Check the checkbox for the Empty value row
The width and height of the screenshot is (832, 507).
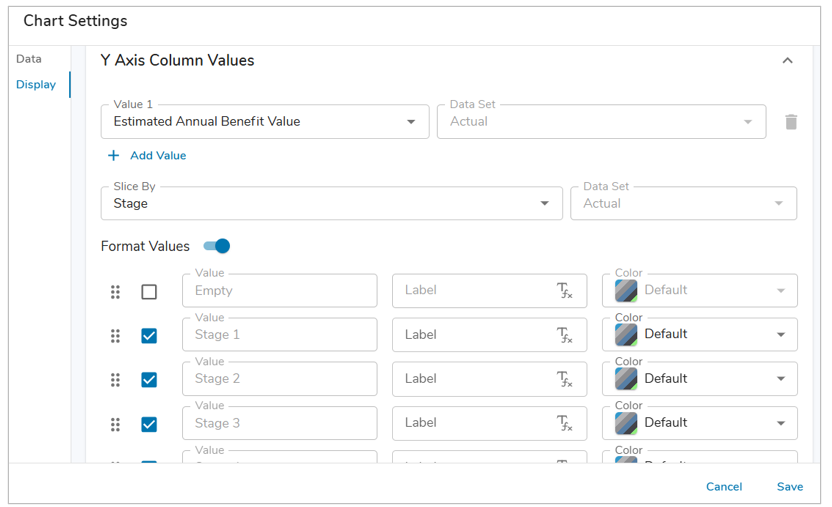pos(149,292)
